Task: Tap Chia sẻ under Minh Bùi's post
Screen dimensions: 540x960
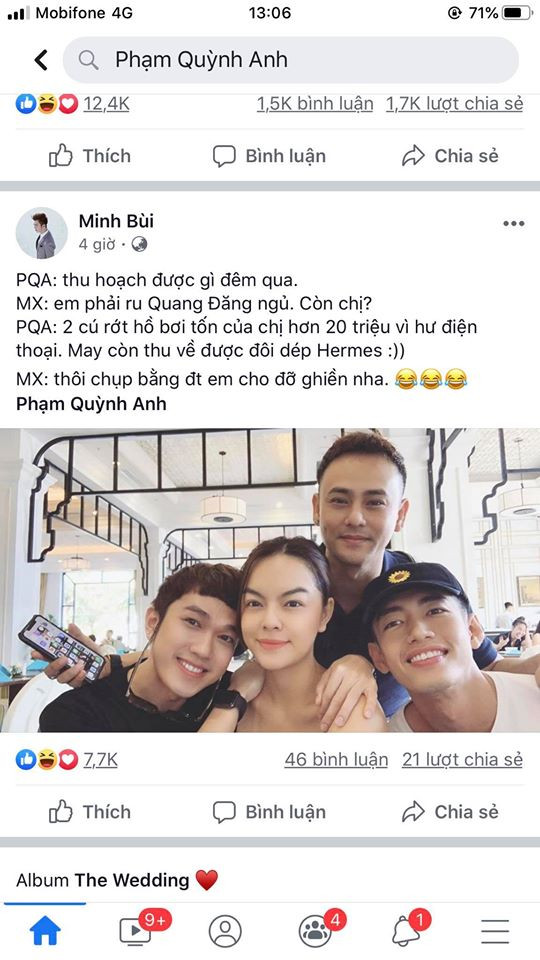Action: pyautogui.click(x=450, y=812)
